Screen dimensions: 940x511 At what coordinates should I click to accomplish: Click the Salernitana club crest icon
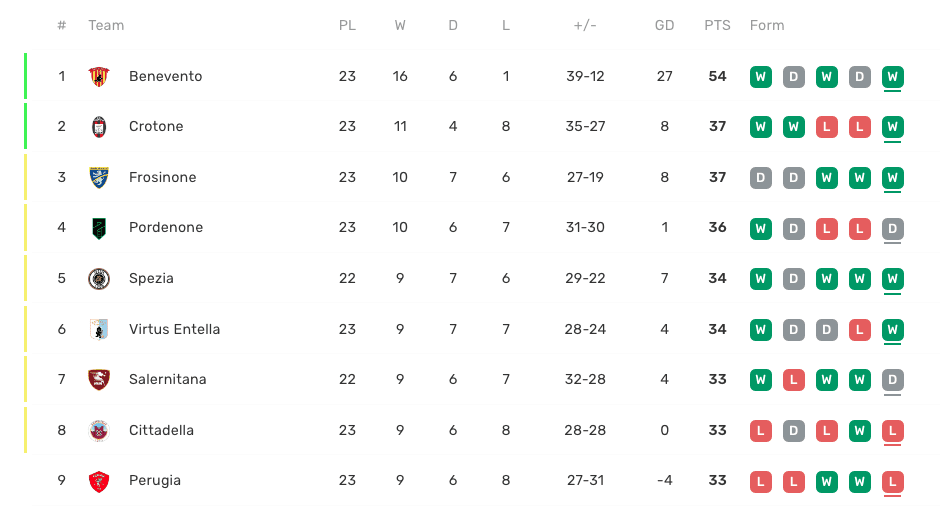tap(98, 380)
